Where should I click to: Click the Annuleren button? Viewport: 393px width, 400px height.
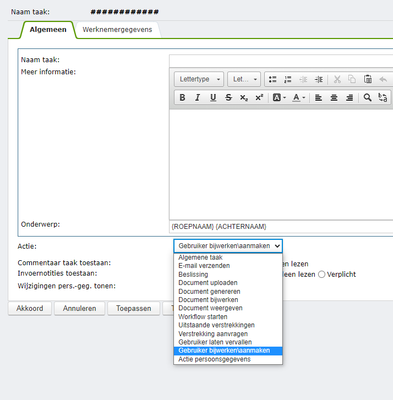[x=79, y=308]
